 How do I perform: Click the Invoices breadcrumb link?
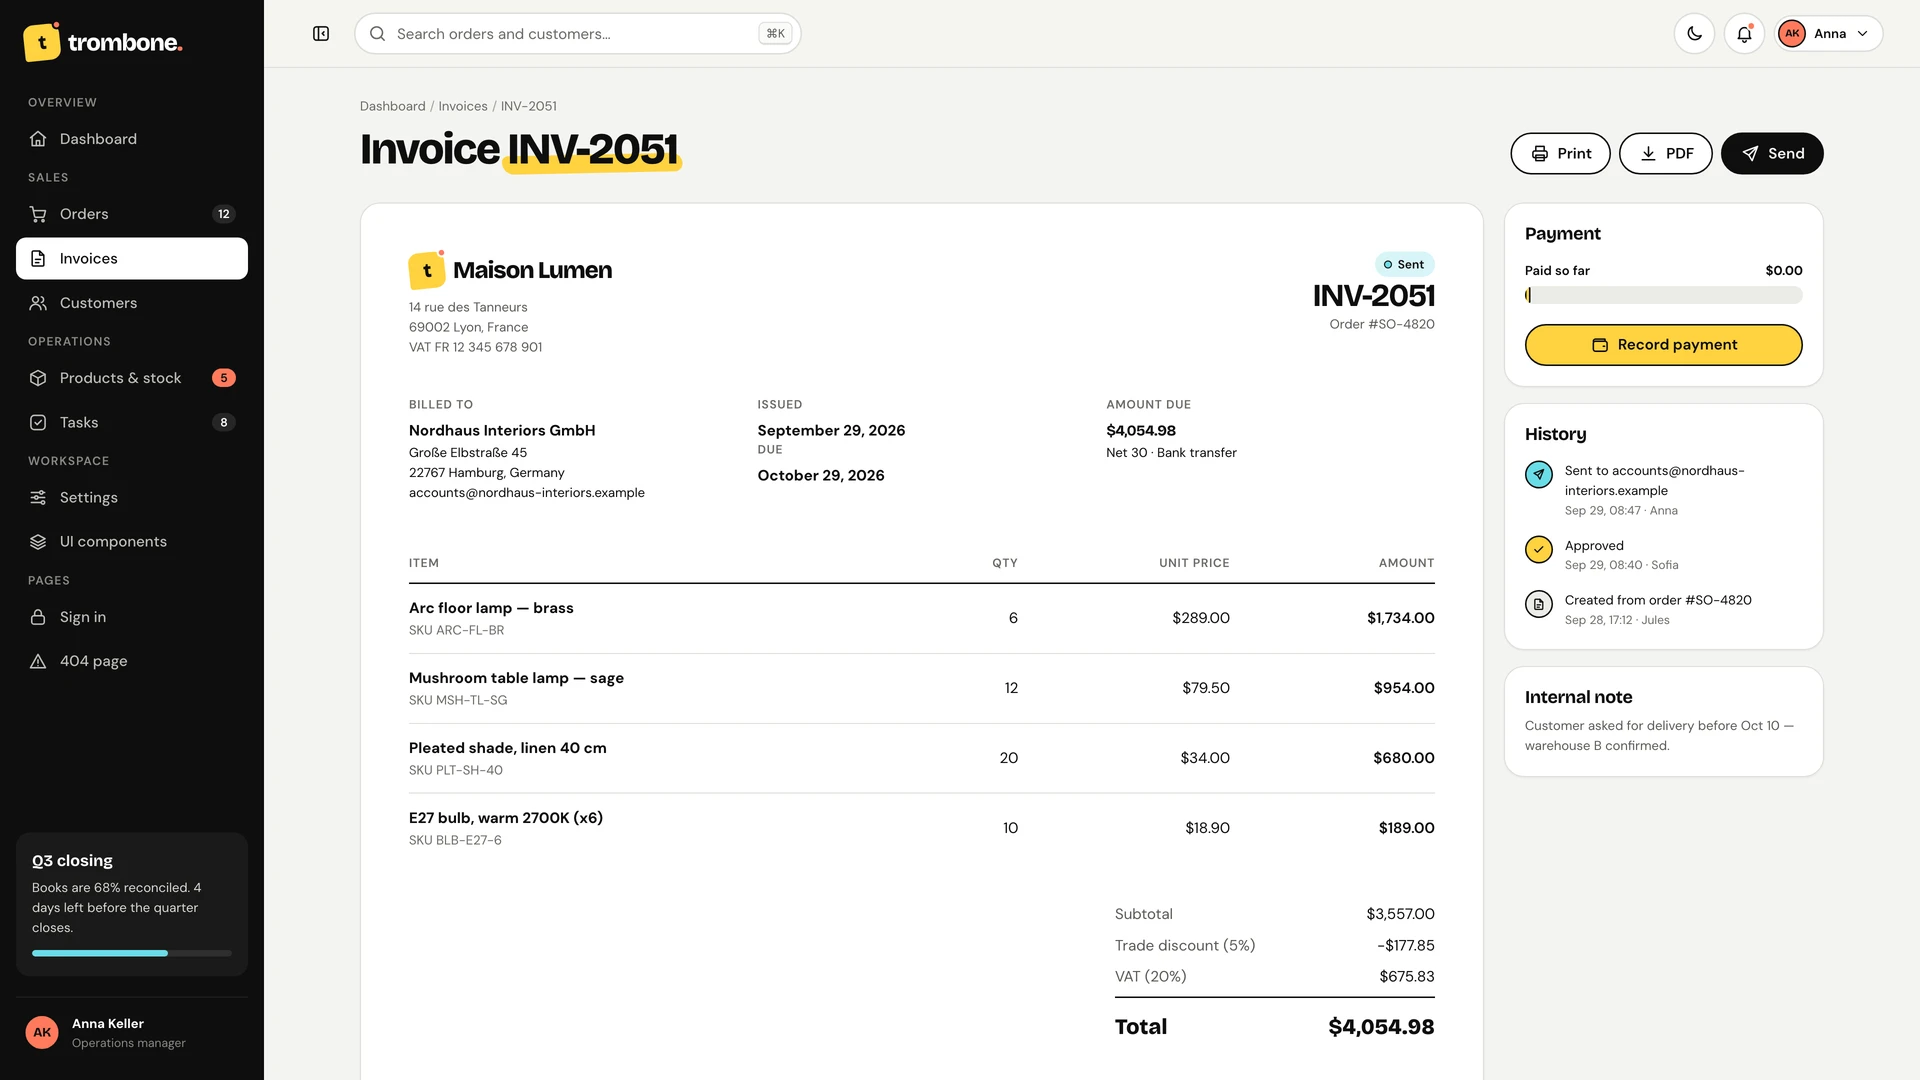pos(463,106)
